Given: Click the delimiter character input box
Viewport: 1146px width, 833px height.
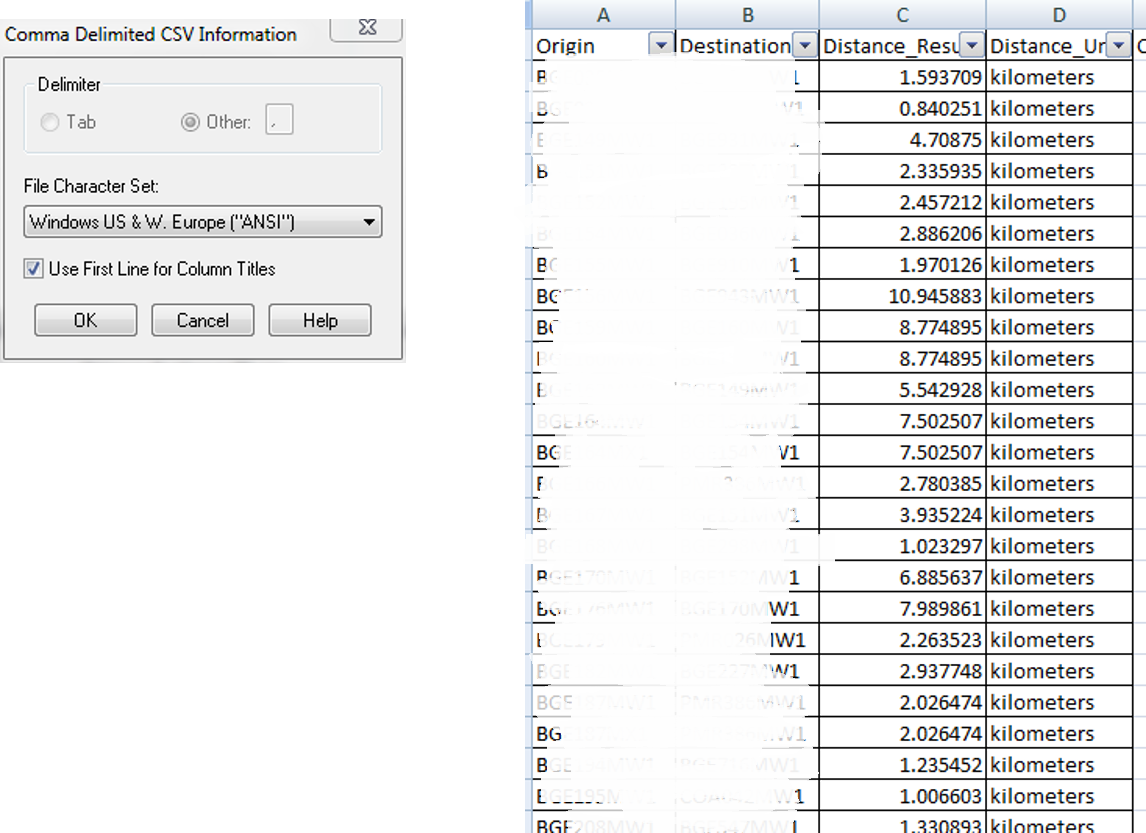Looking at the screenshot, I should pyautogui.click(x=280, y=121).
